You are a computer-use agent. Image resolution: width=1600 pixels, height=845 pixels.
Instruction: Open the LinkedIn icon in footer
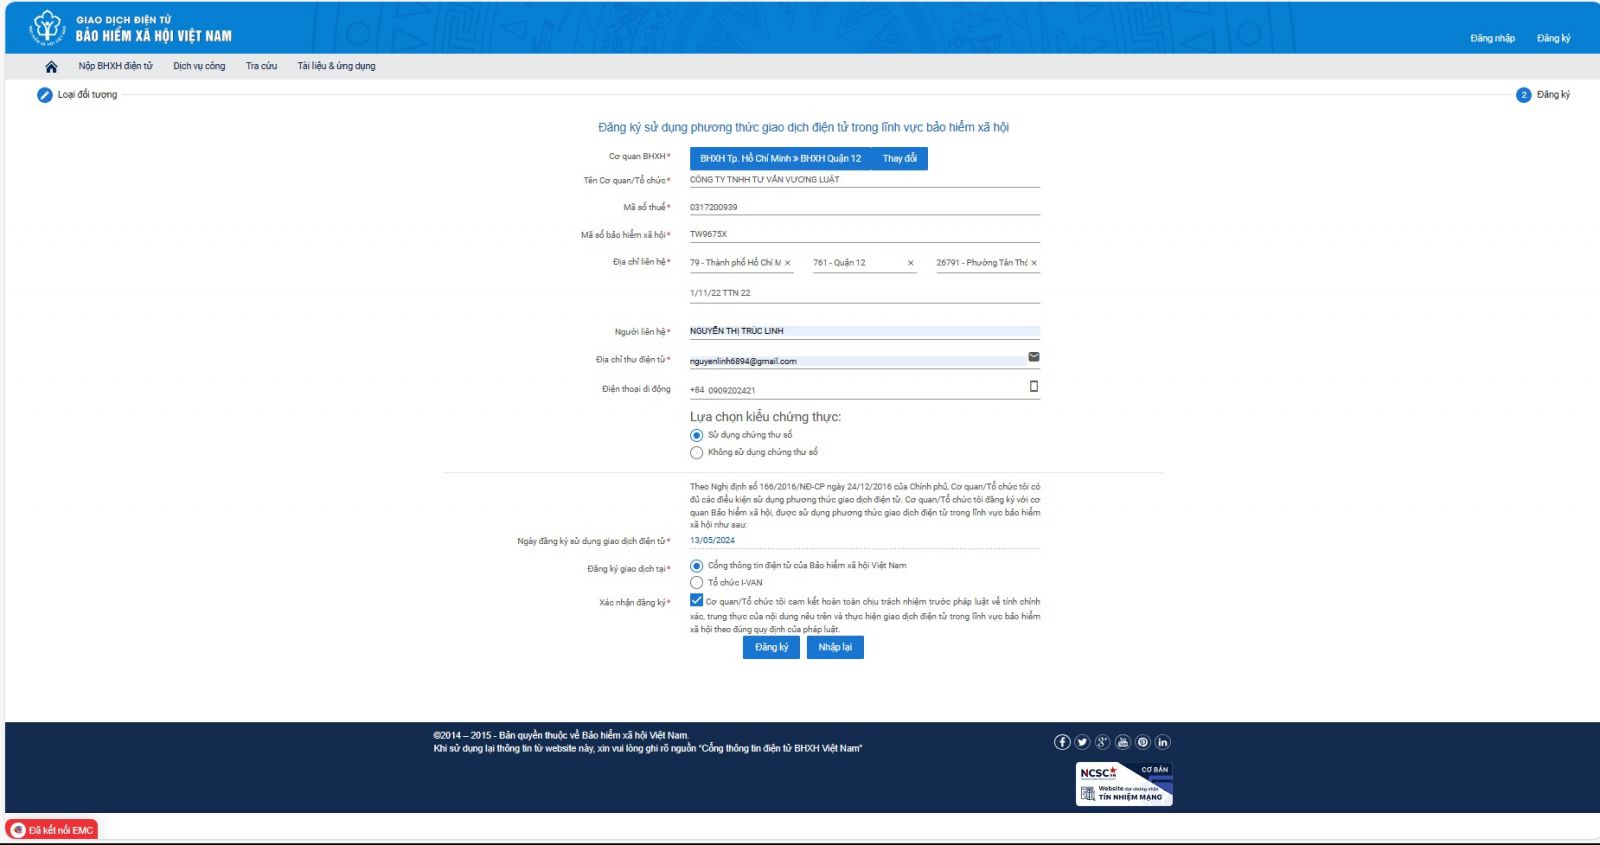pos(1162,742)
